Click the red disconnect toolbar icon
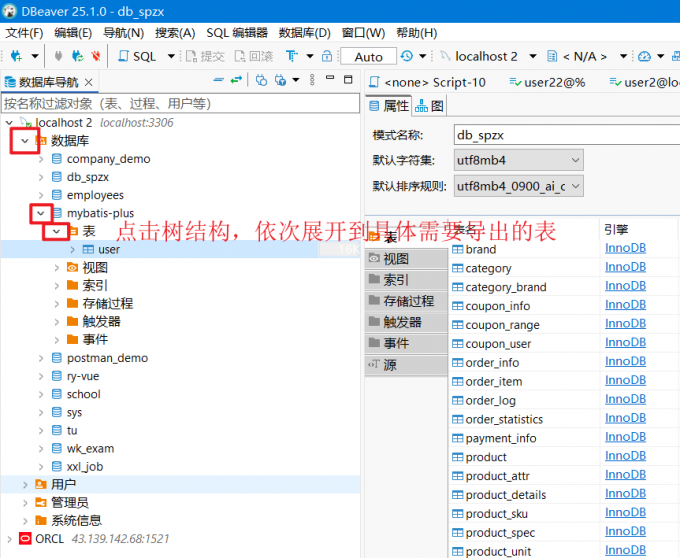The height and width of the screenshot is (558, 680). (x=96, y=56)
